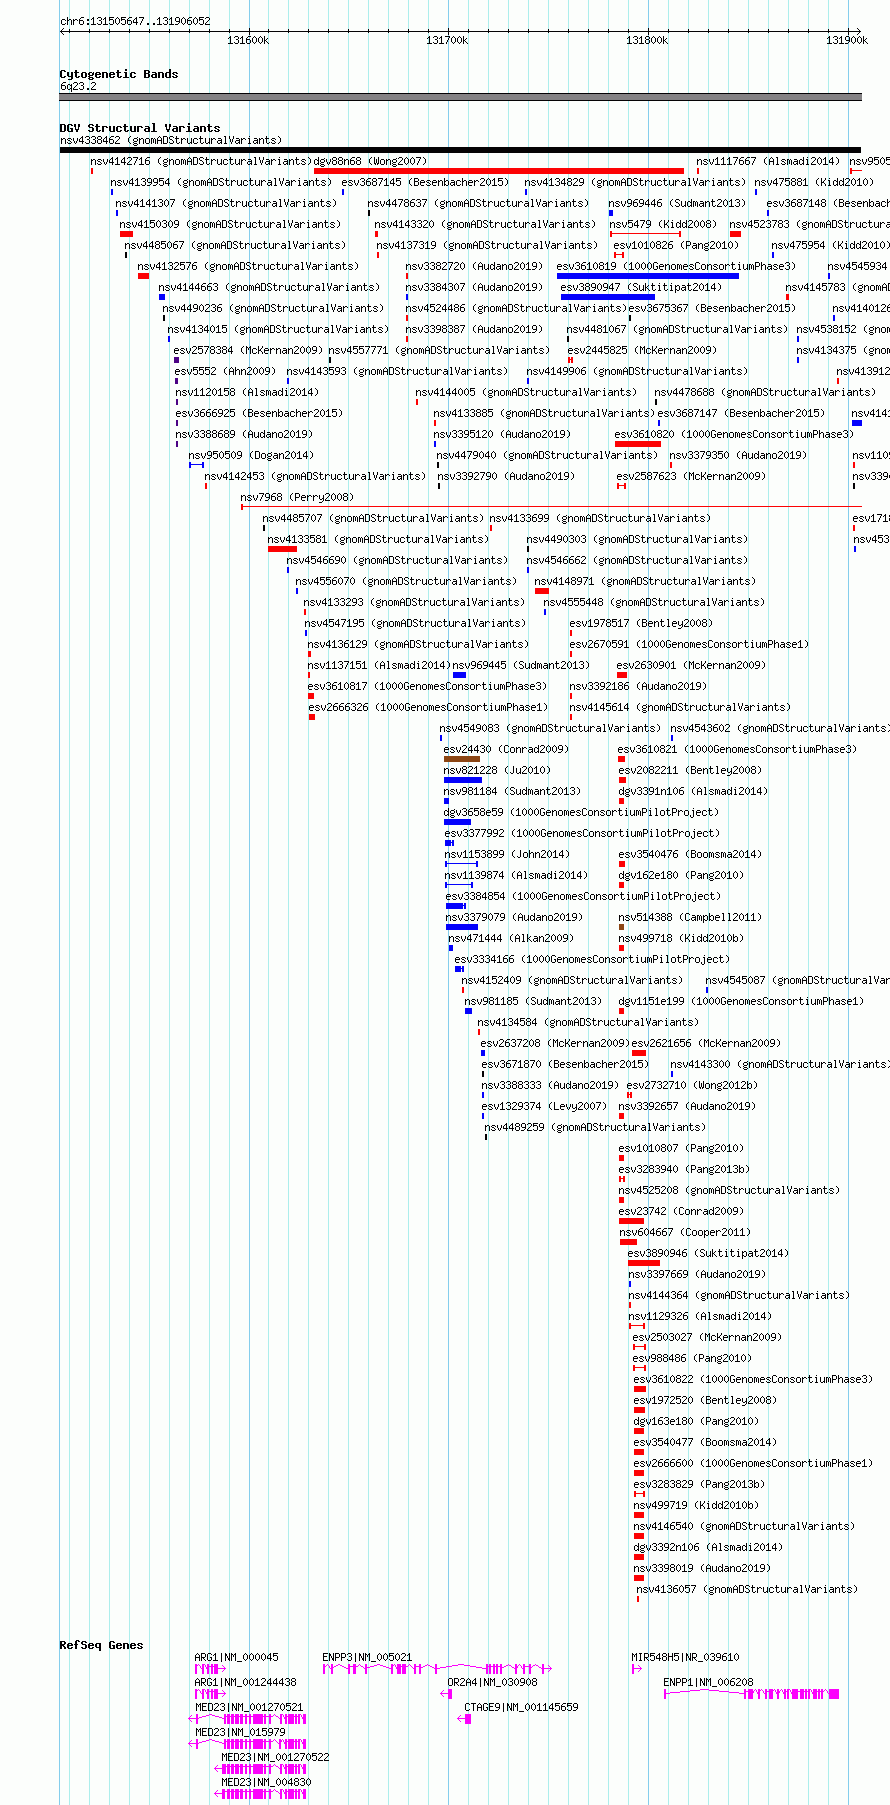This screenshot has width=890, height=1805.
Task: Click dgv3658e59 (1000GenomesConsortiumPilotProject) label
Action: click(x=581, y=812)
